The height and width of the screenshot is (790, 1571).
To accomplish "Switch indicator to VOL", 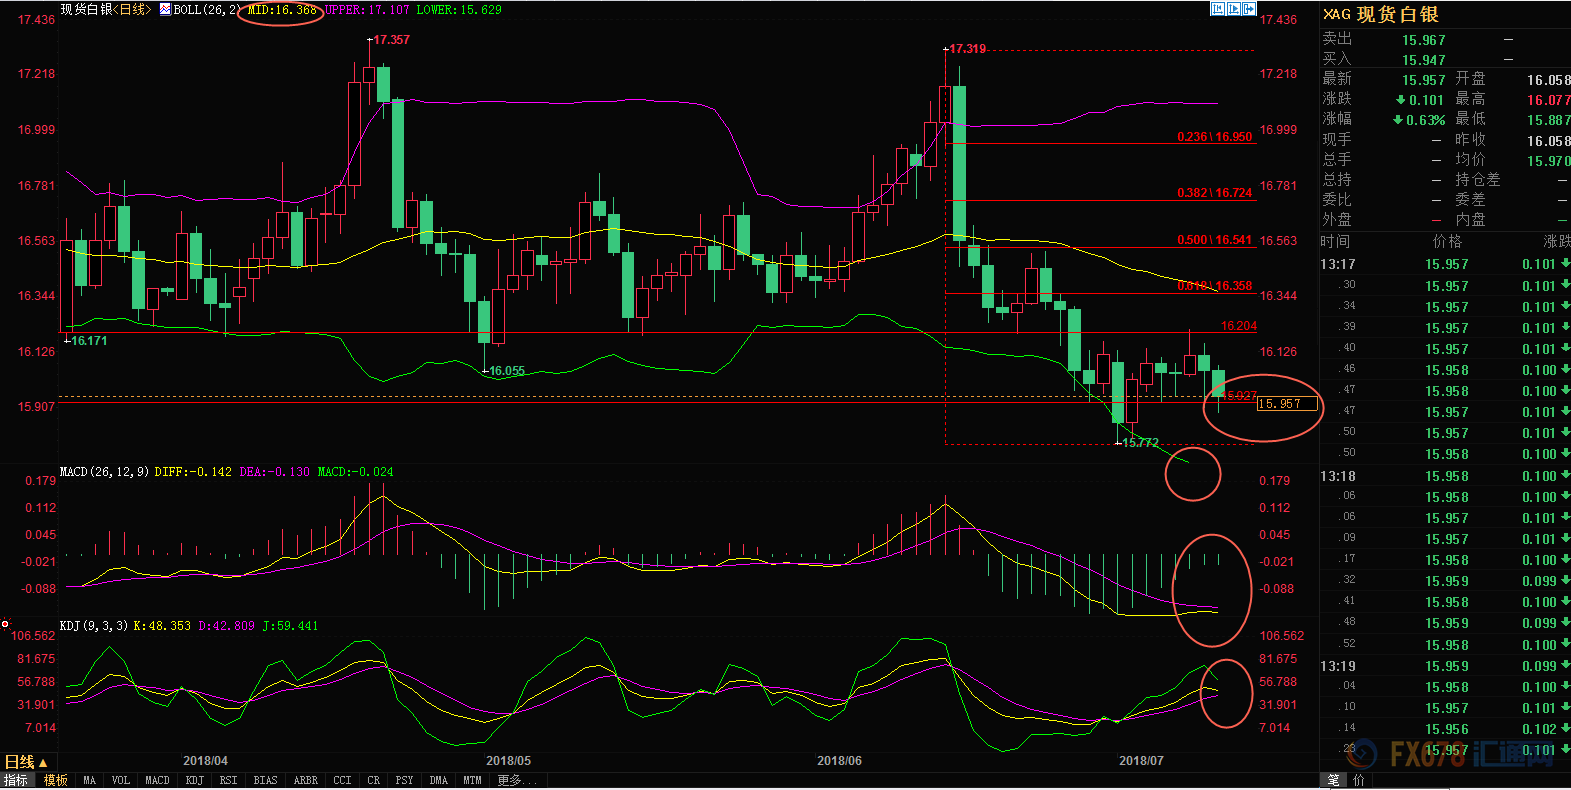I will coord(121,780).
